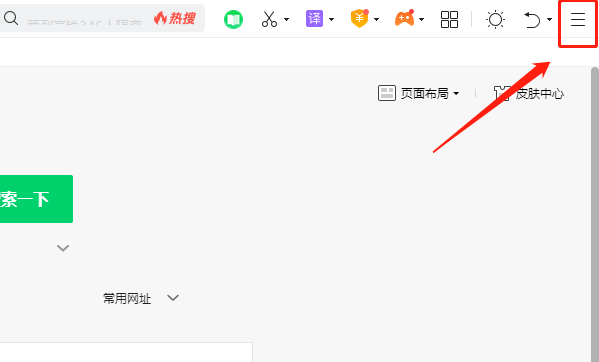
Task: Open the orange ¥ shield icon
Action: point(359,18)
